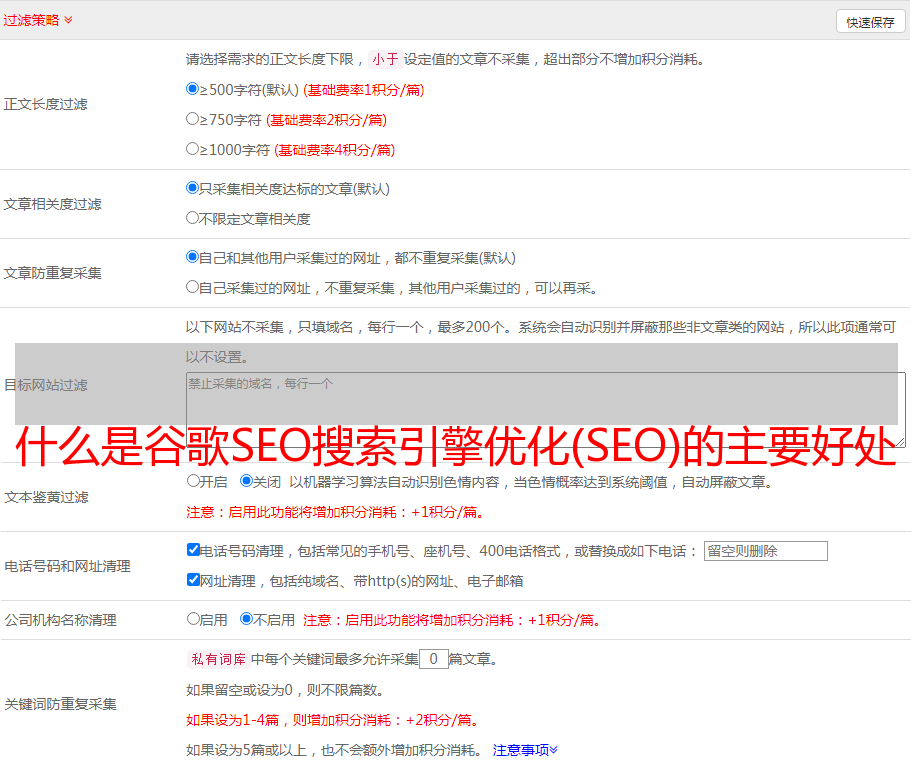Collapse the 过滤策略 section header
Viewport: 912px width, 768px height.
coord(38,20)
